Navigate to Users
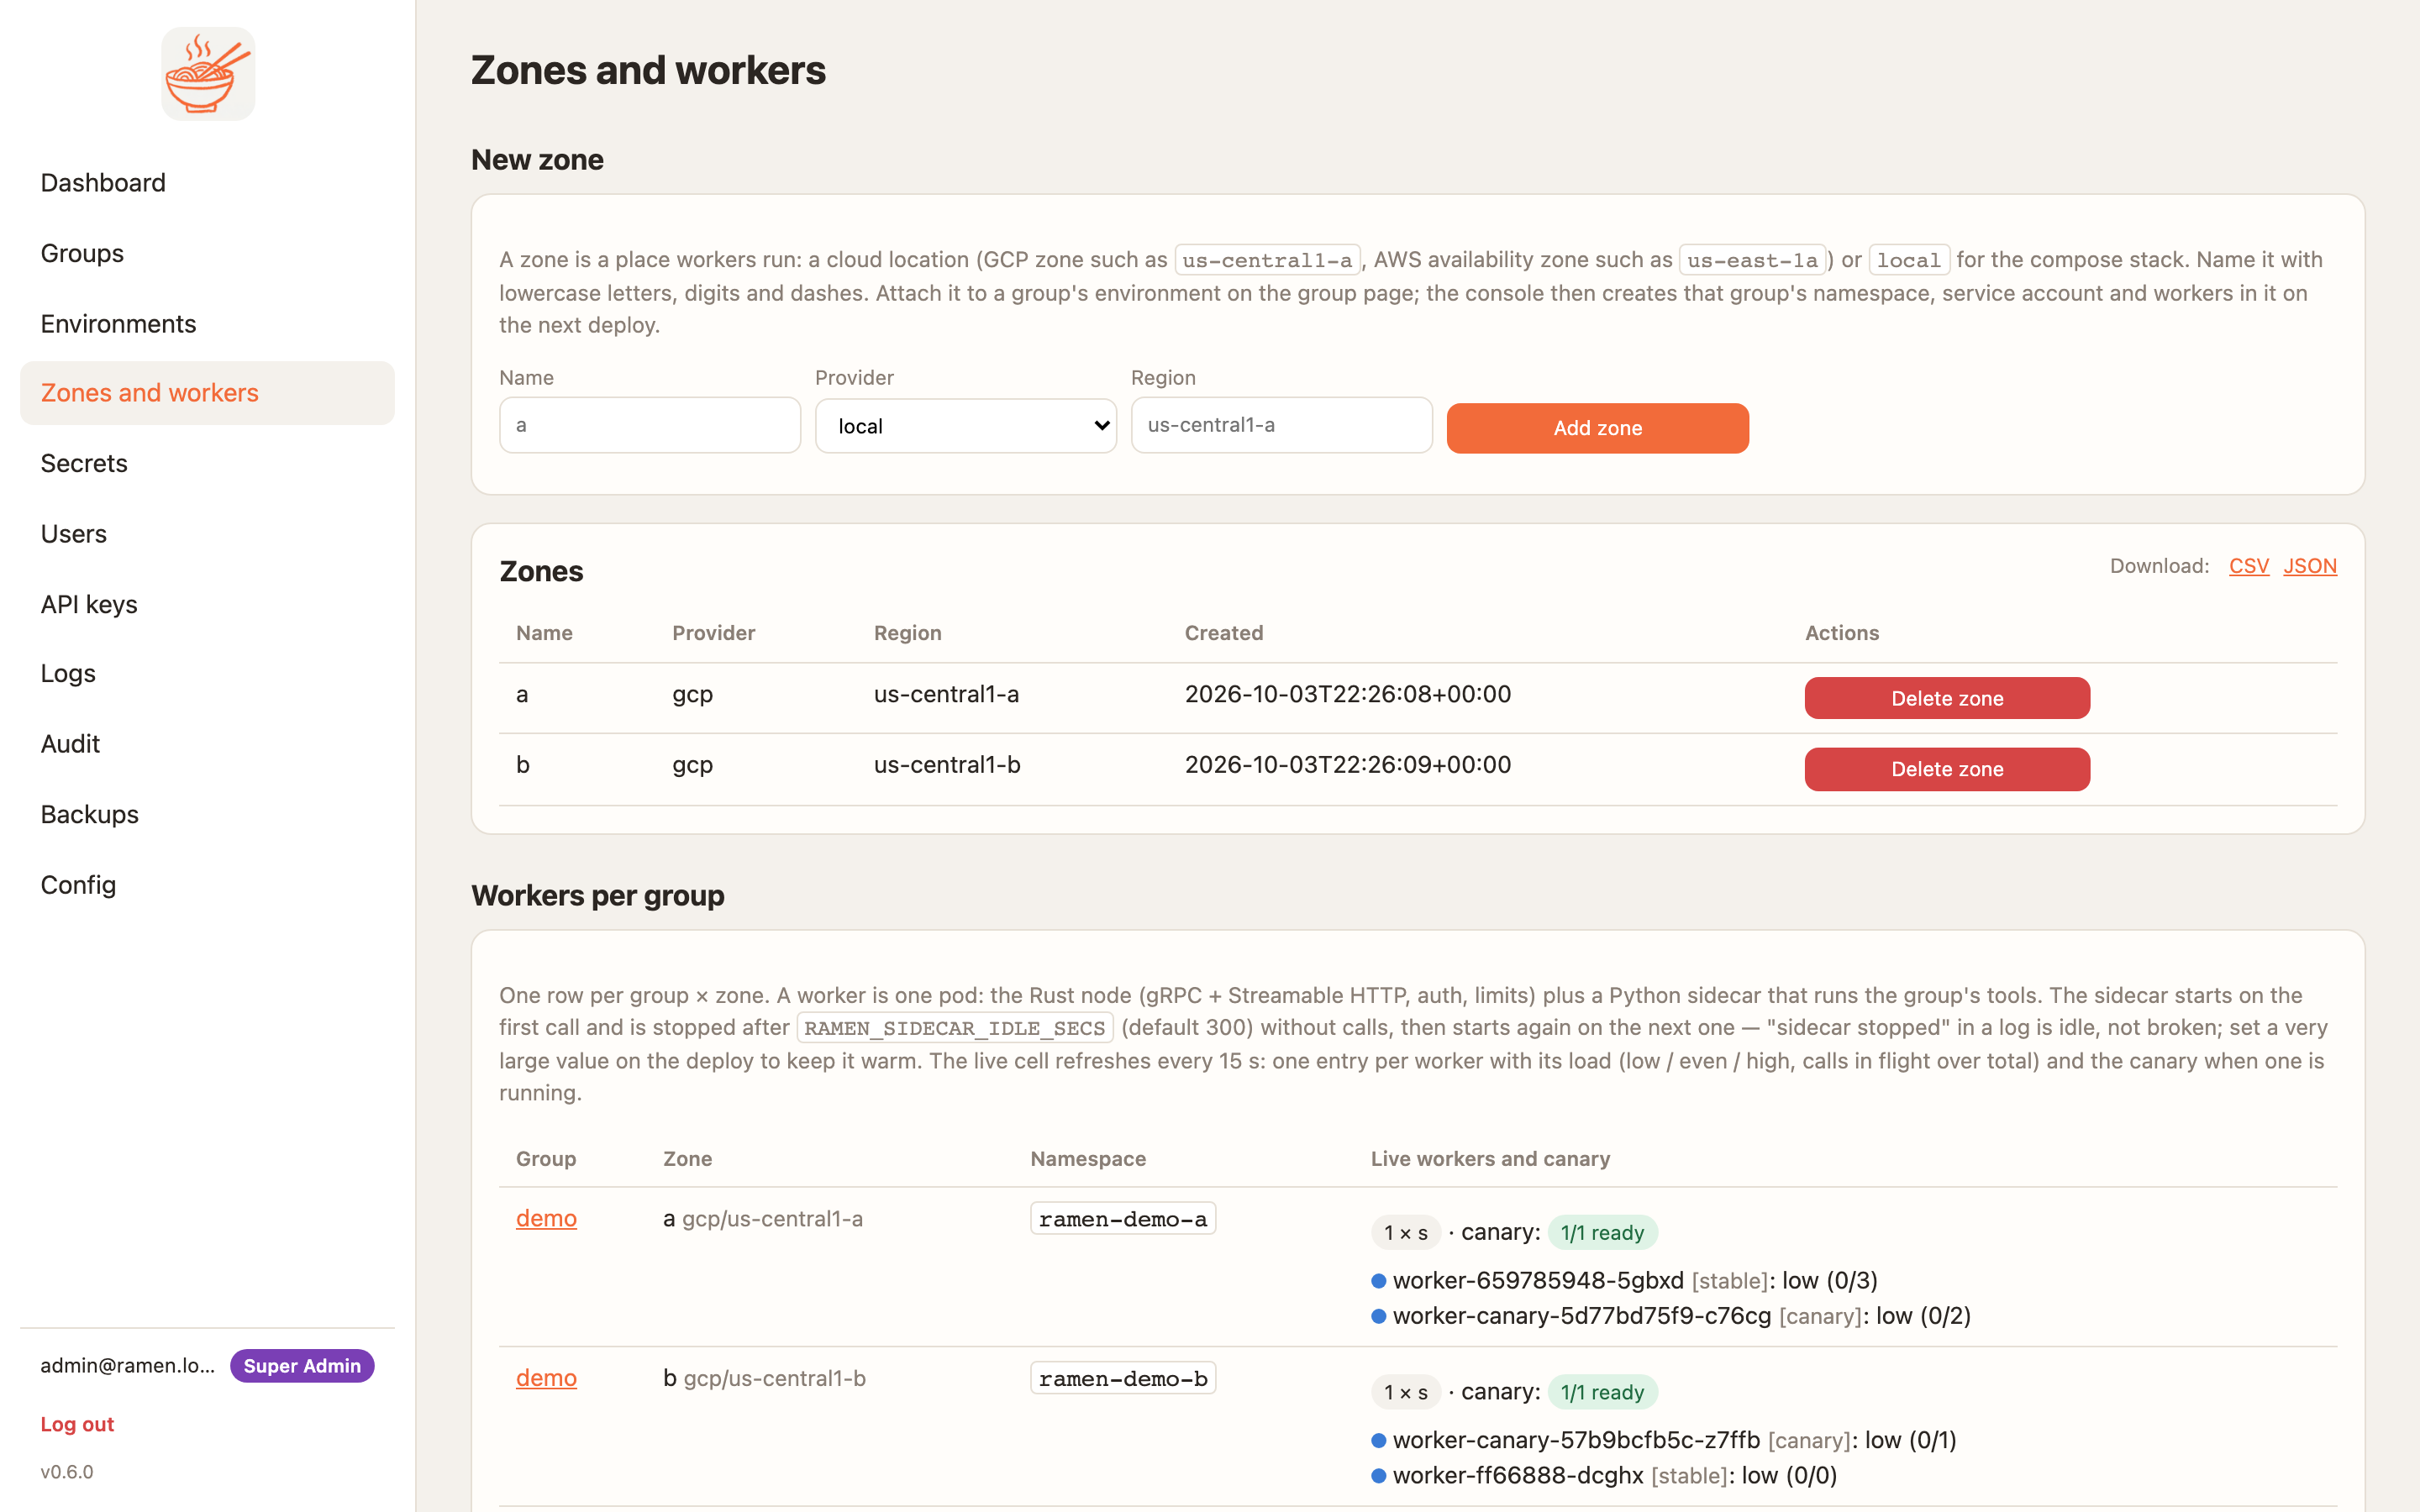This screenshot has height=1512, width=2420. [74, 534]
